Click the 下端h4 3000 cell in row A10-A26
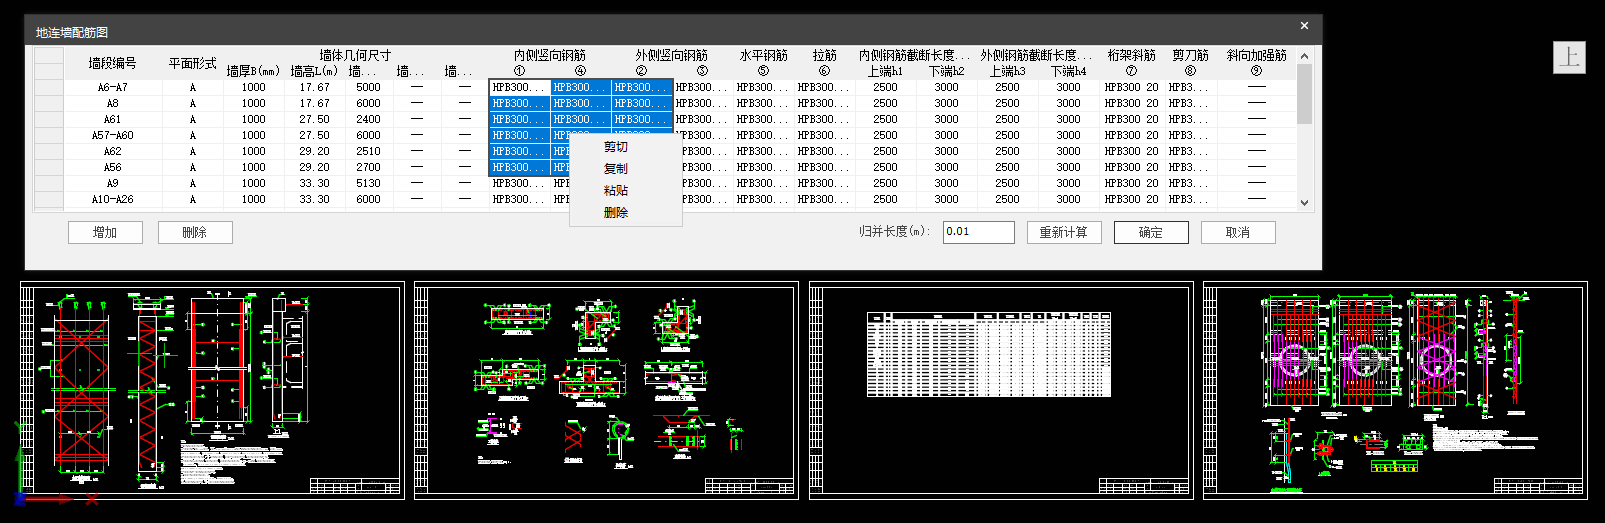1605x523 pixels. tap(1068, 200)
